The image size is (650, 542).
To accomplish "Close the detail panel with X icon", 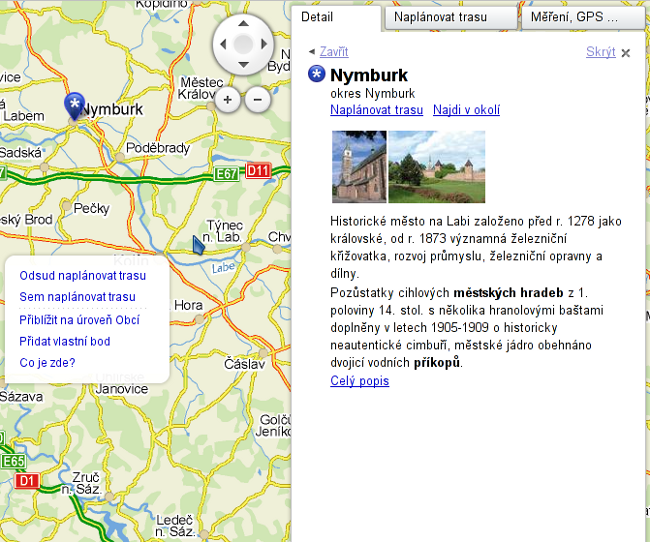I will tap(626, 53).
